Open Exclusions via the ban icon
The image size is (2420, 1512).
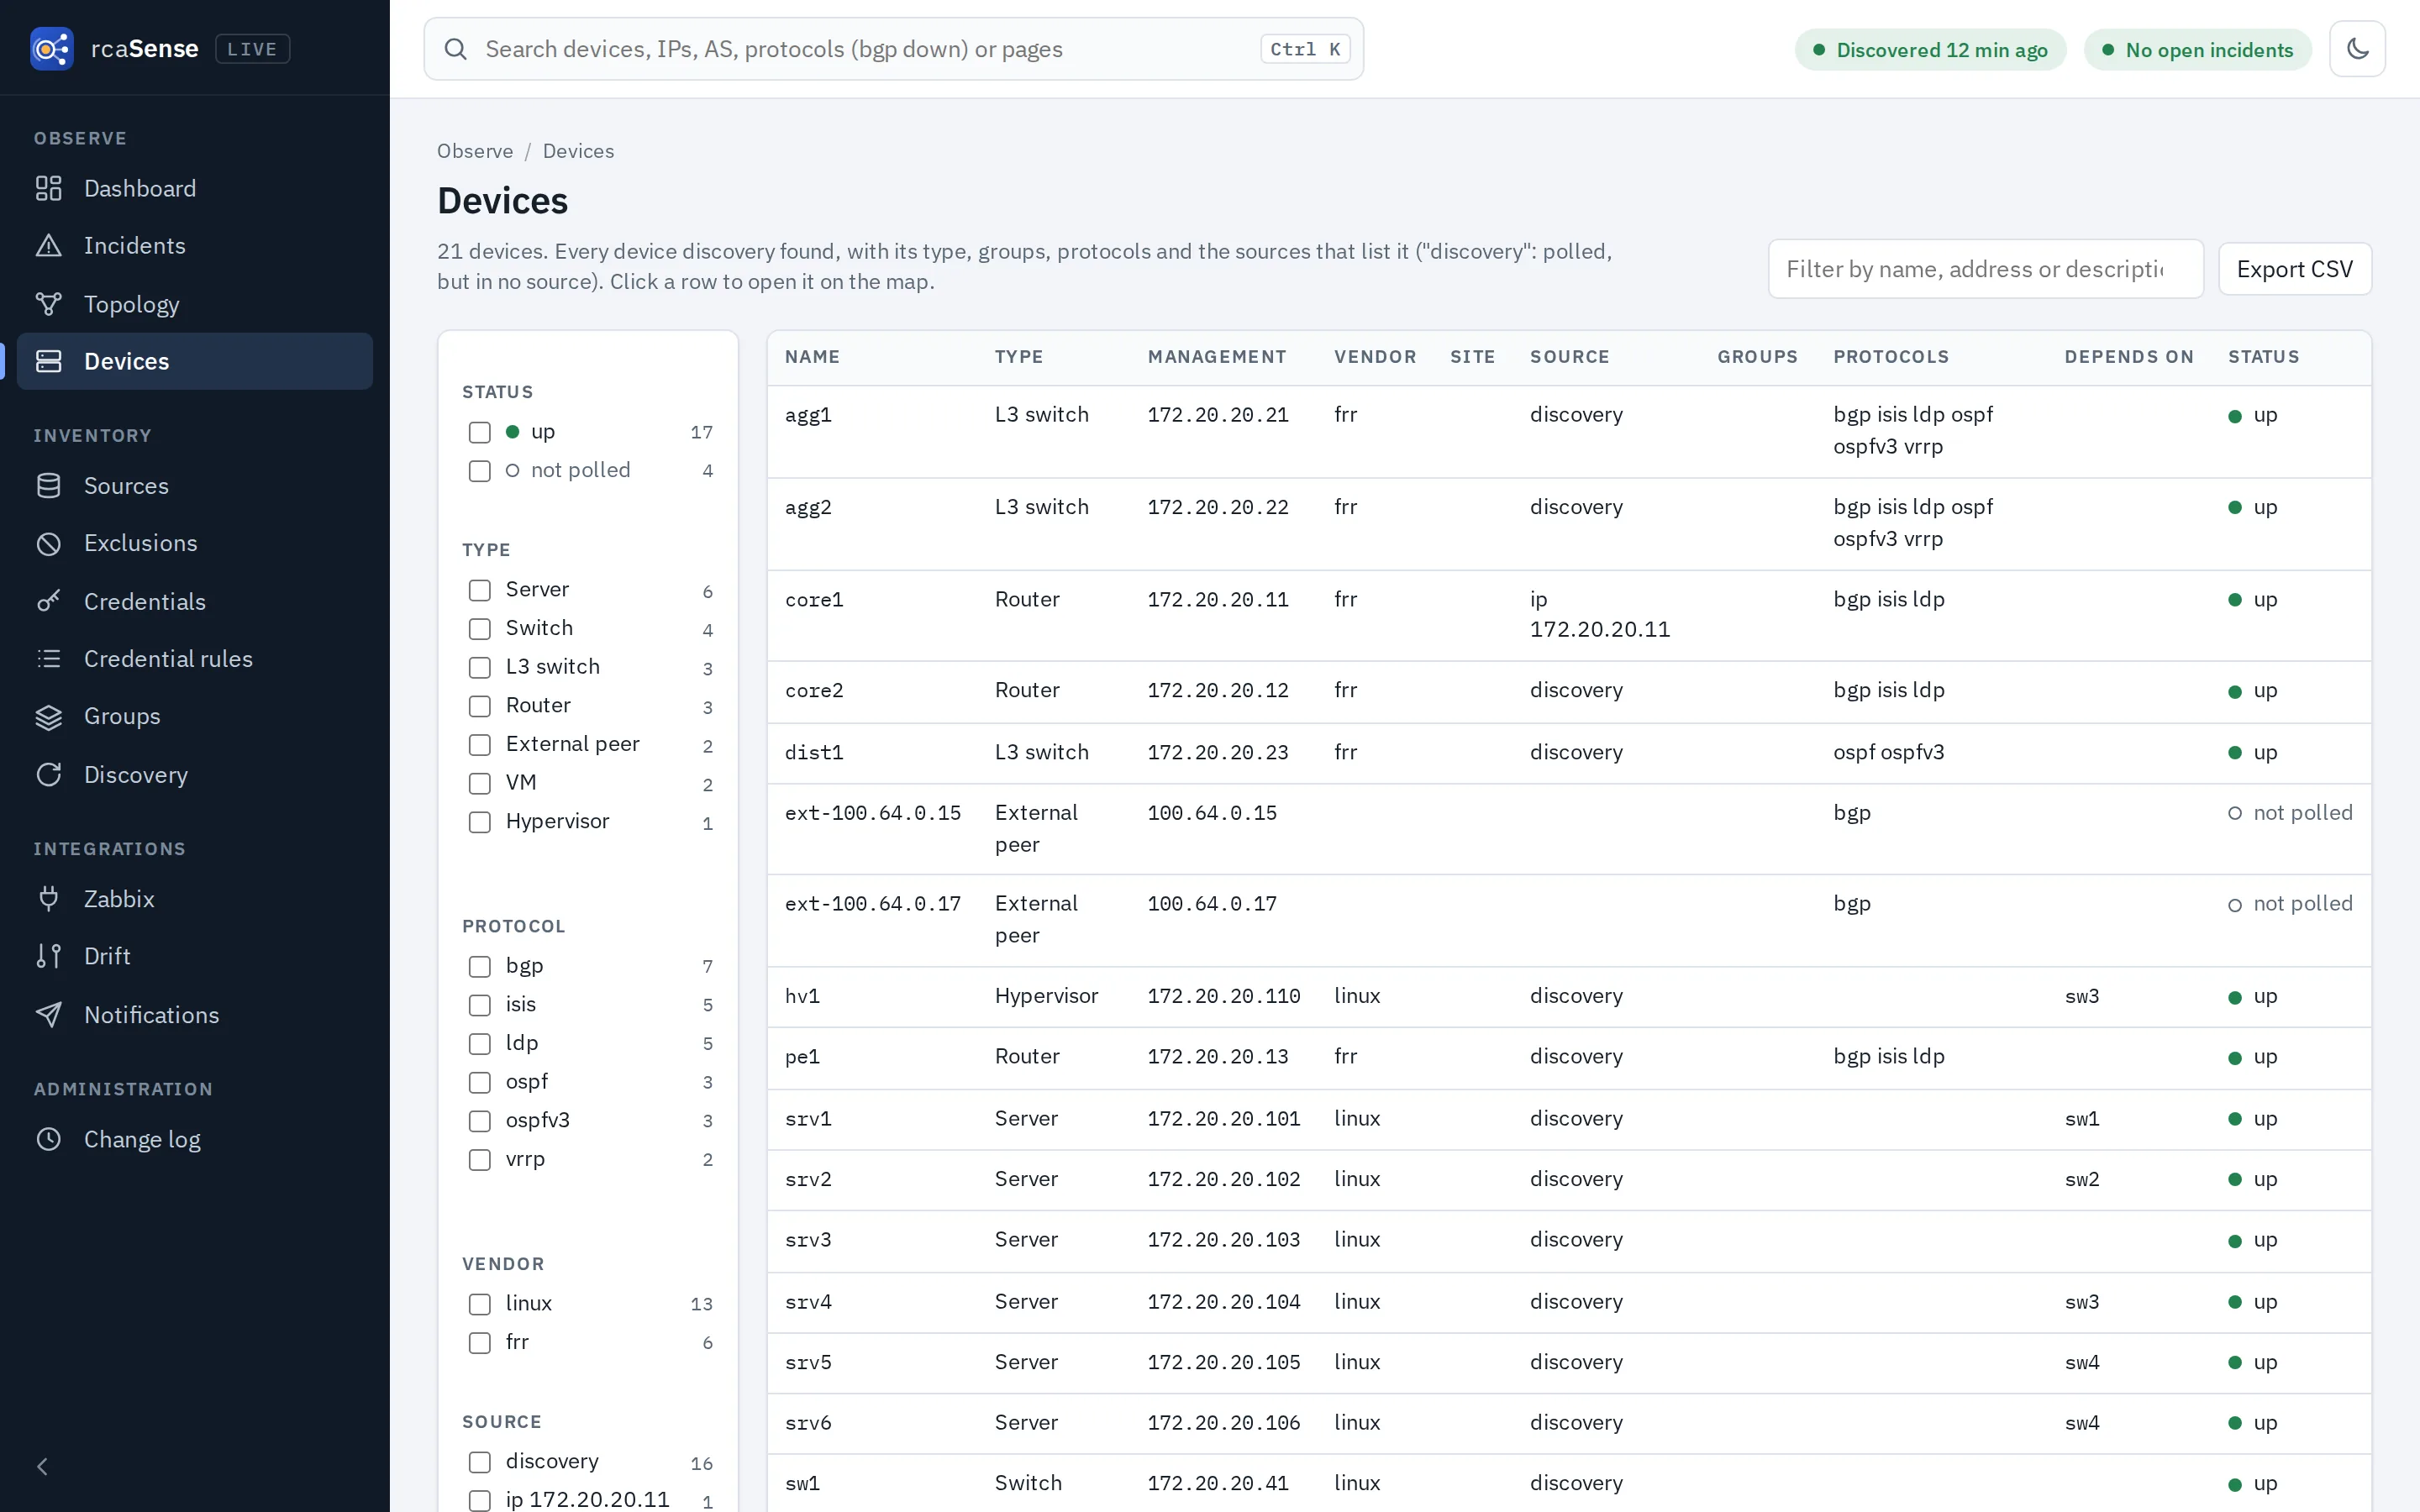pyautogui.click(x=48, y=543)
